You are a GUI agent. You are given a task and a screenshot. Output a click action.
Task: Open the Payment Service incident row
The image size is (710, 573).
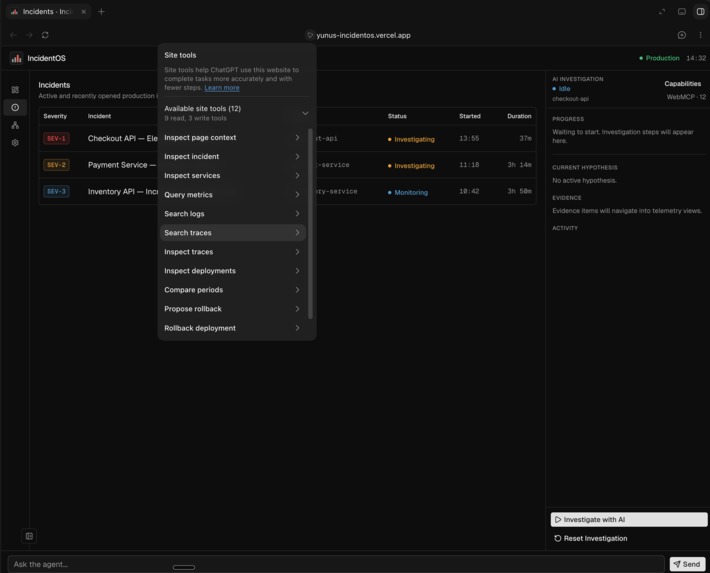click(288, 165)
